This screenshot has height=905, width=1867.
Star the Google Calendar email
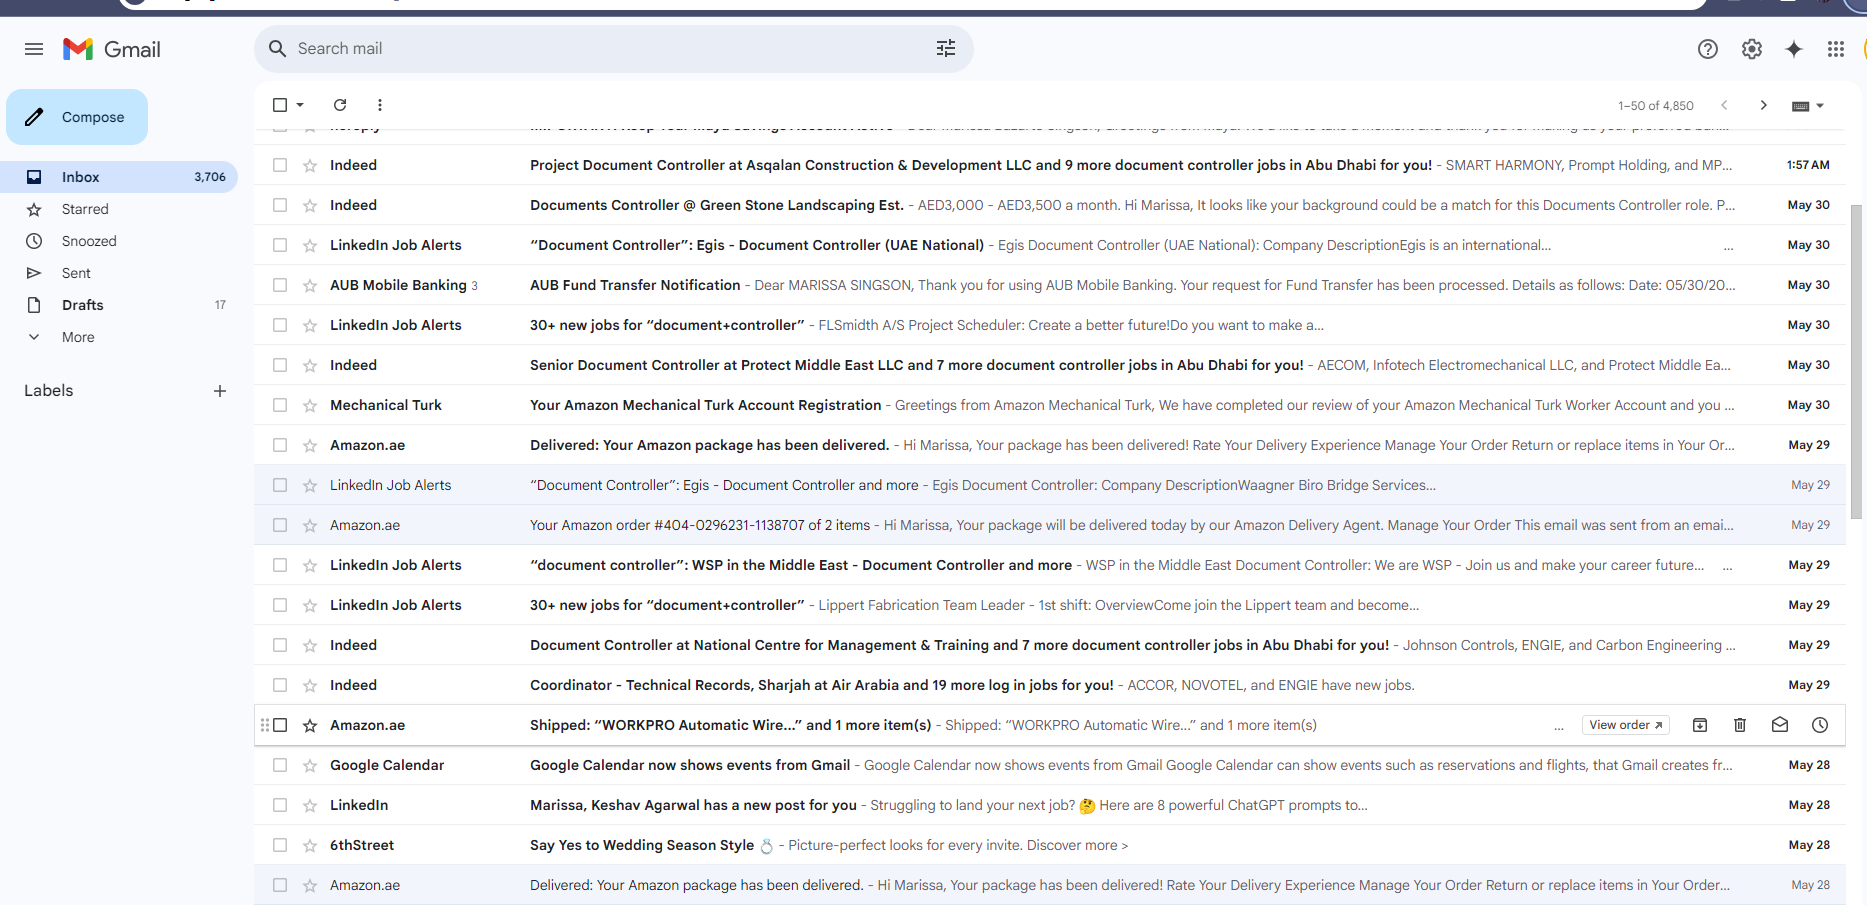[x=310, y=765]
